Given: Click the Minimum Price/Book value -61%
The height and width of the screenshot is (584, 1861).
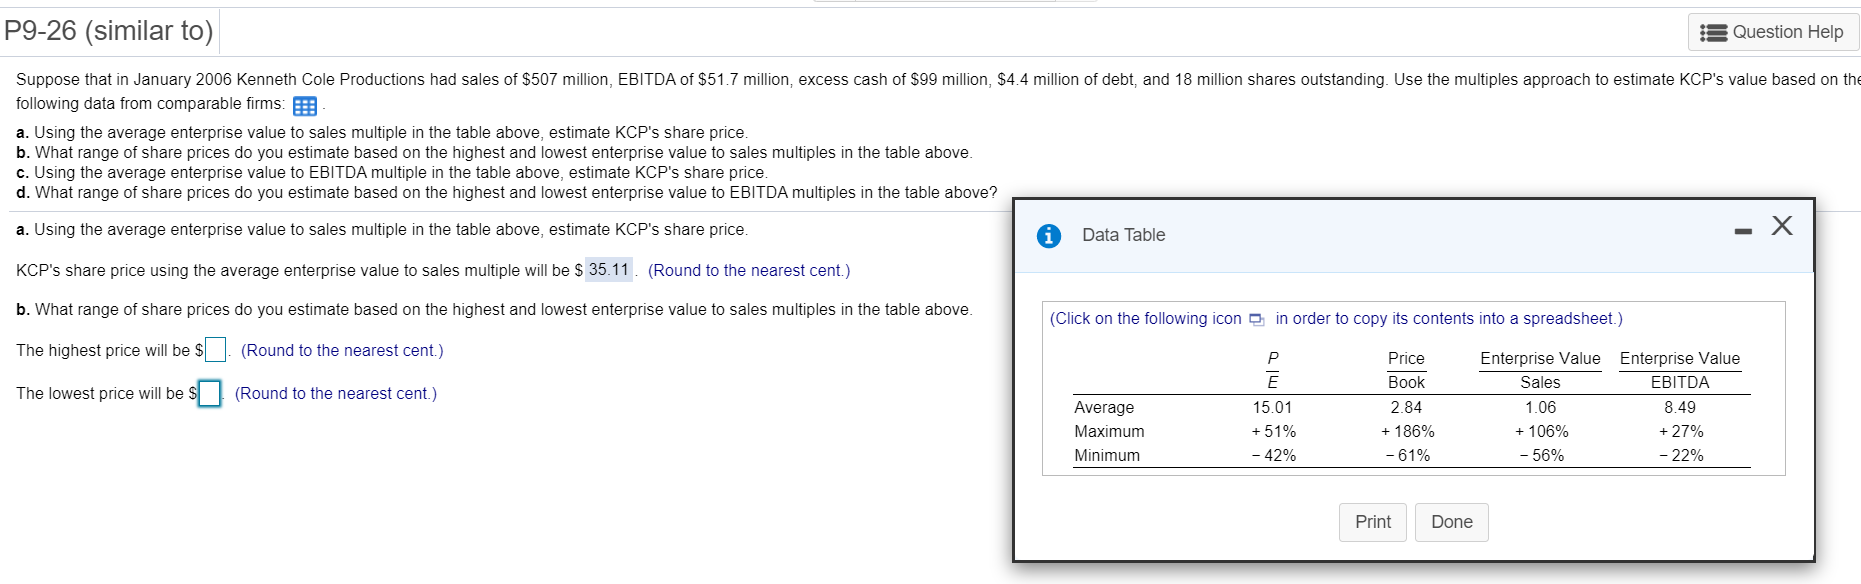Looking at the screenshot, I should pyautogui.click(x=1407, y=455).
